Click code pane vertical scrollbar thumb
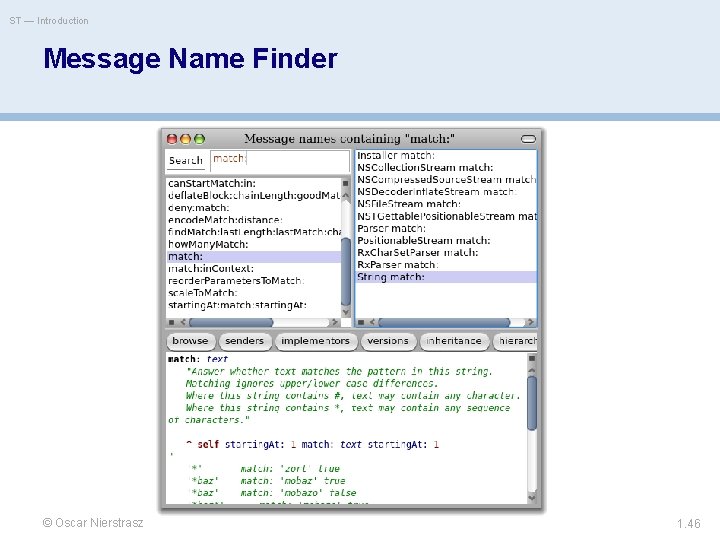The width and height of the screenshot is (720, 540). click(x=532, y=403)
